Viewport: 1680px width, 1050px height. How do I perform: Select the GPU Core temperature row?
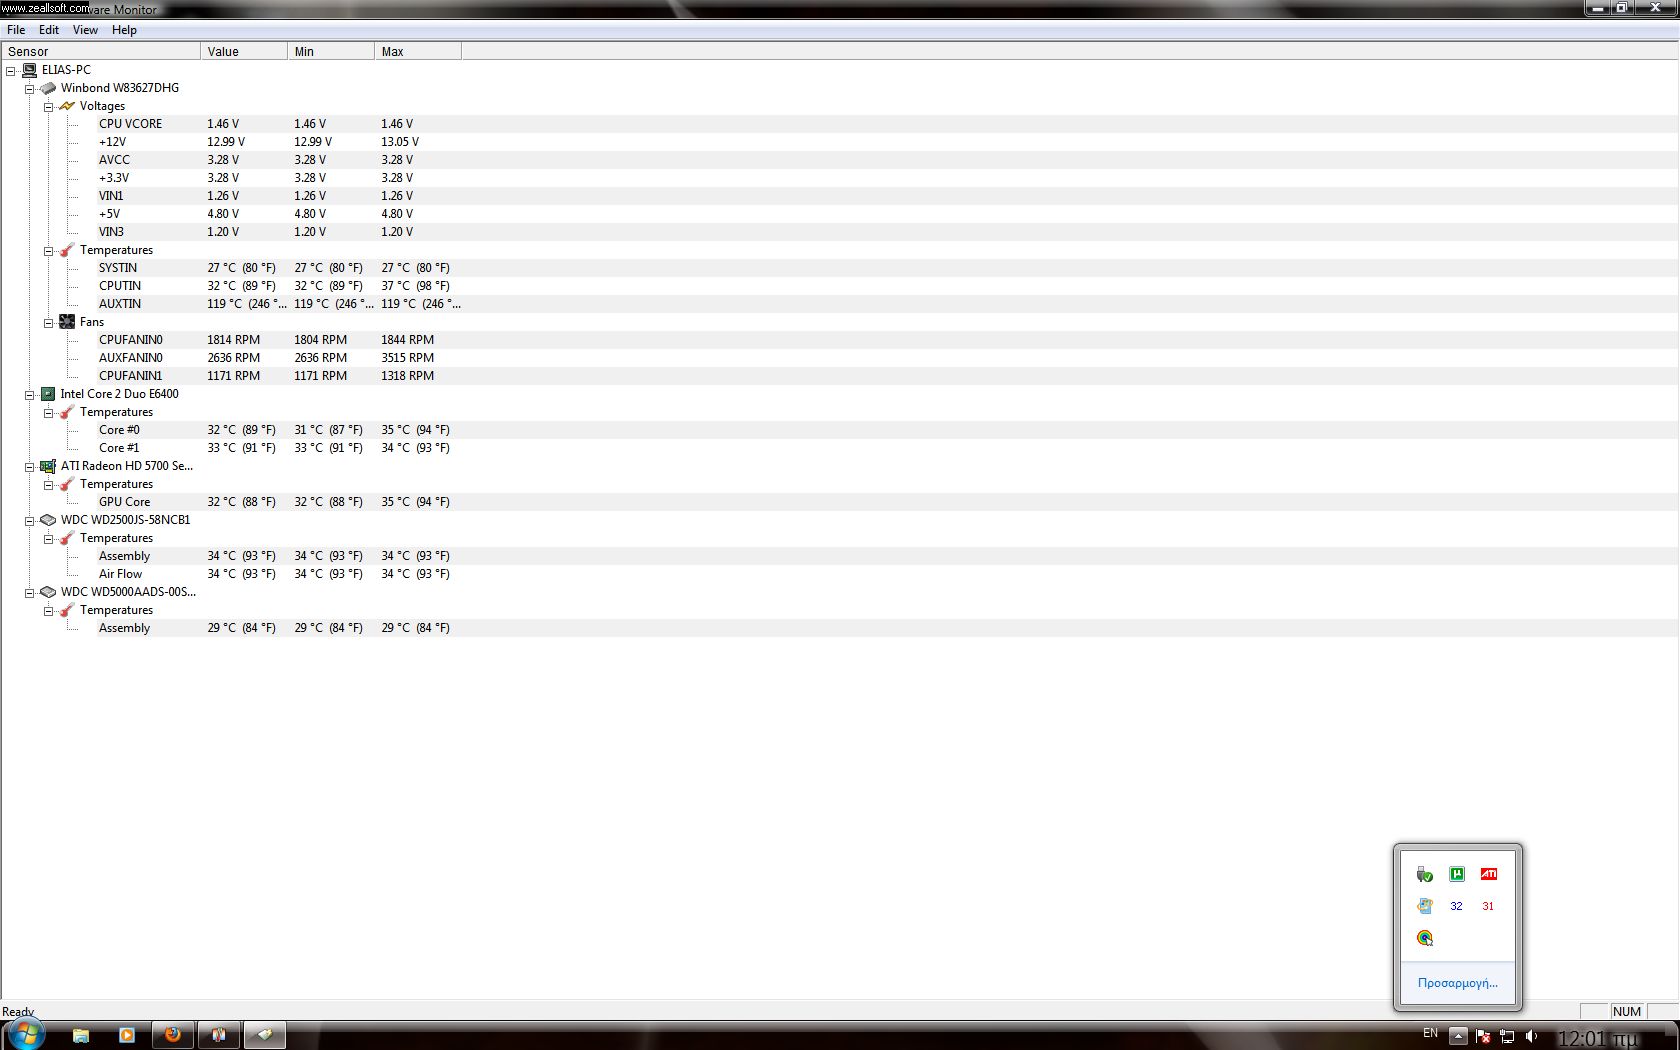840,502
